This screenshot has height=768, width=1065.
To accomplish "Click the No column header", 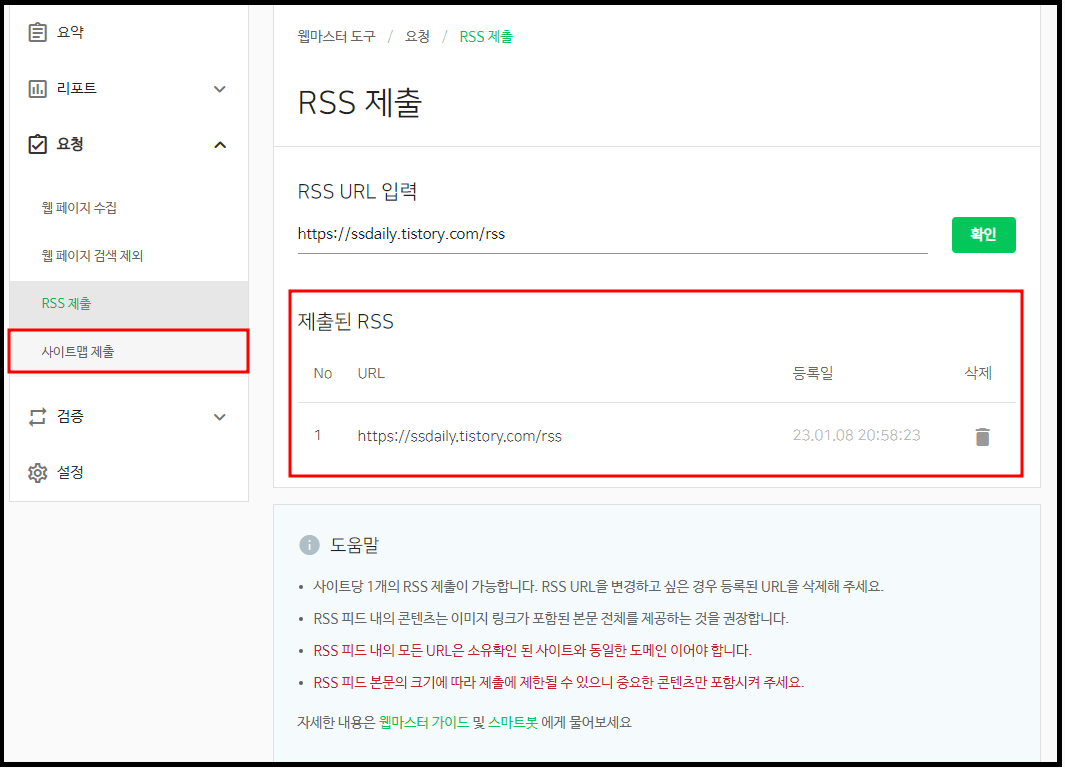I will point(323,373).
